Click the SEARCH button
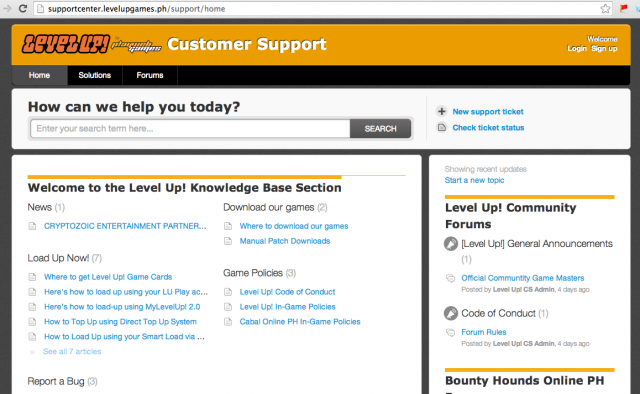The image size is (640, 394). point(380,129)
